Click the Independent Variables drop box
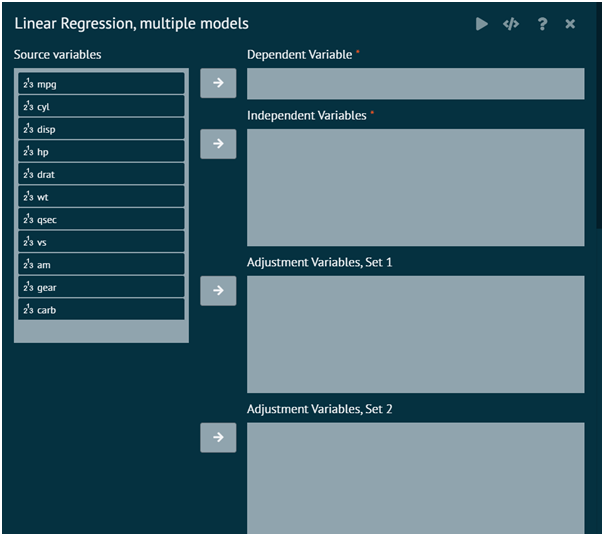604x536 pixels. (x=416, y=188)
